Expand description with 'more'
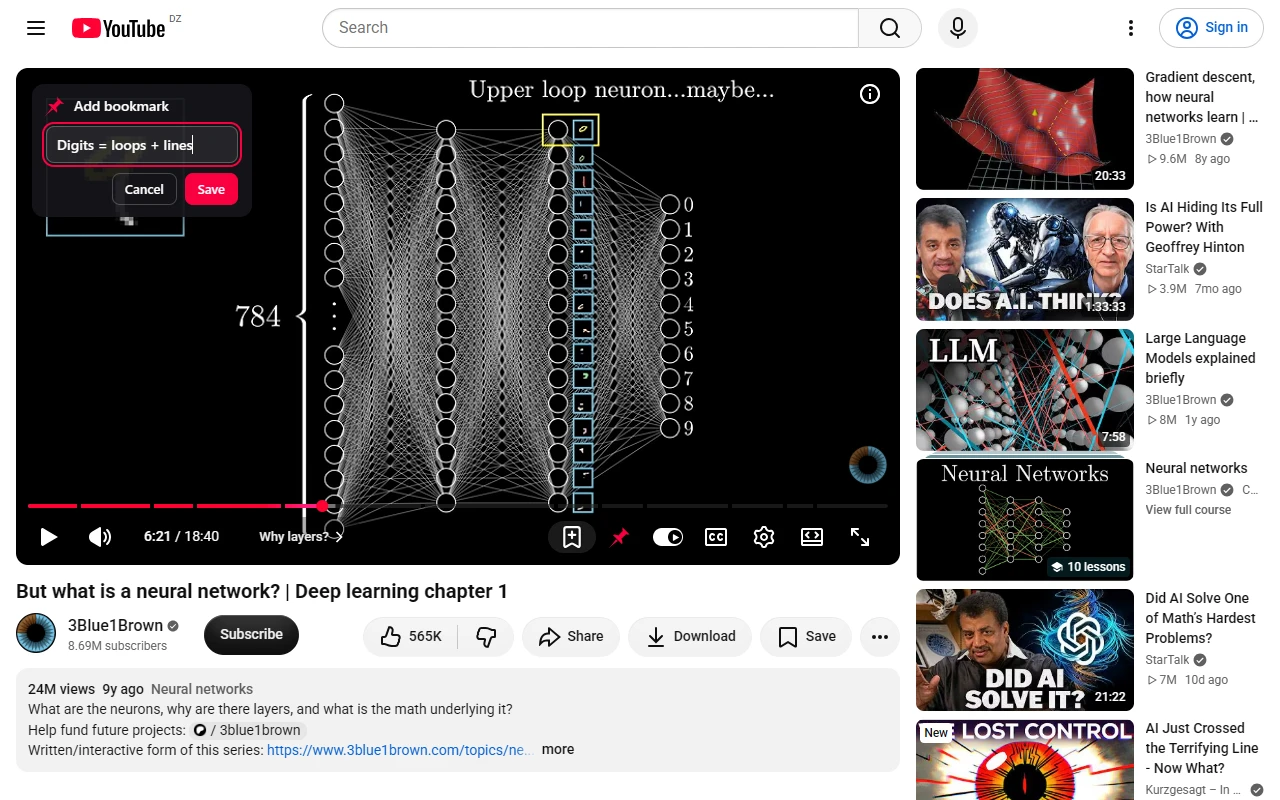1280x800 pixels. tap(558, 749)
